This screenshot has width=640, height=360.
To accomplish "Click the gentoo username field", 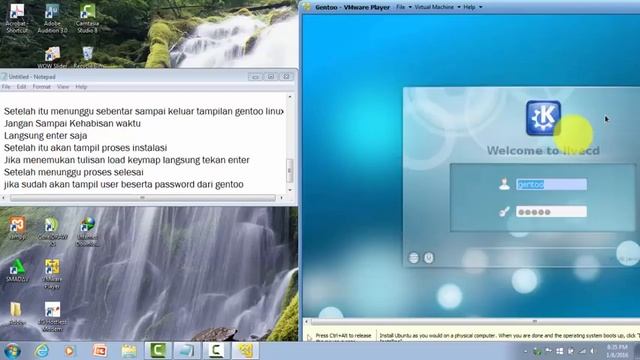I will [x=551, y=184].
